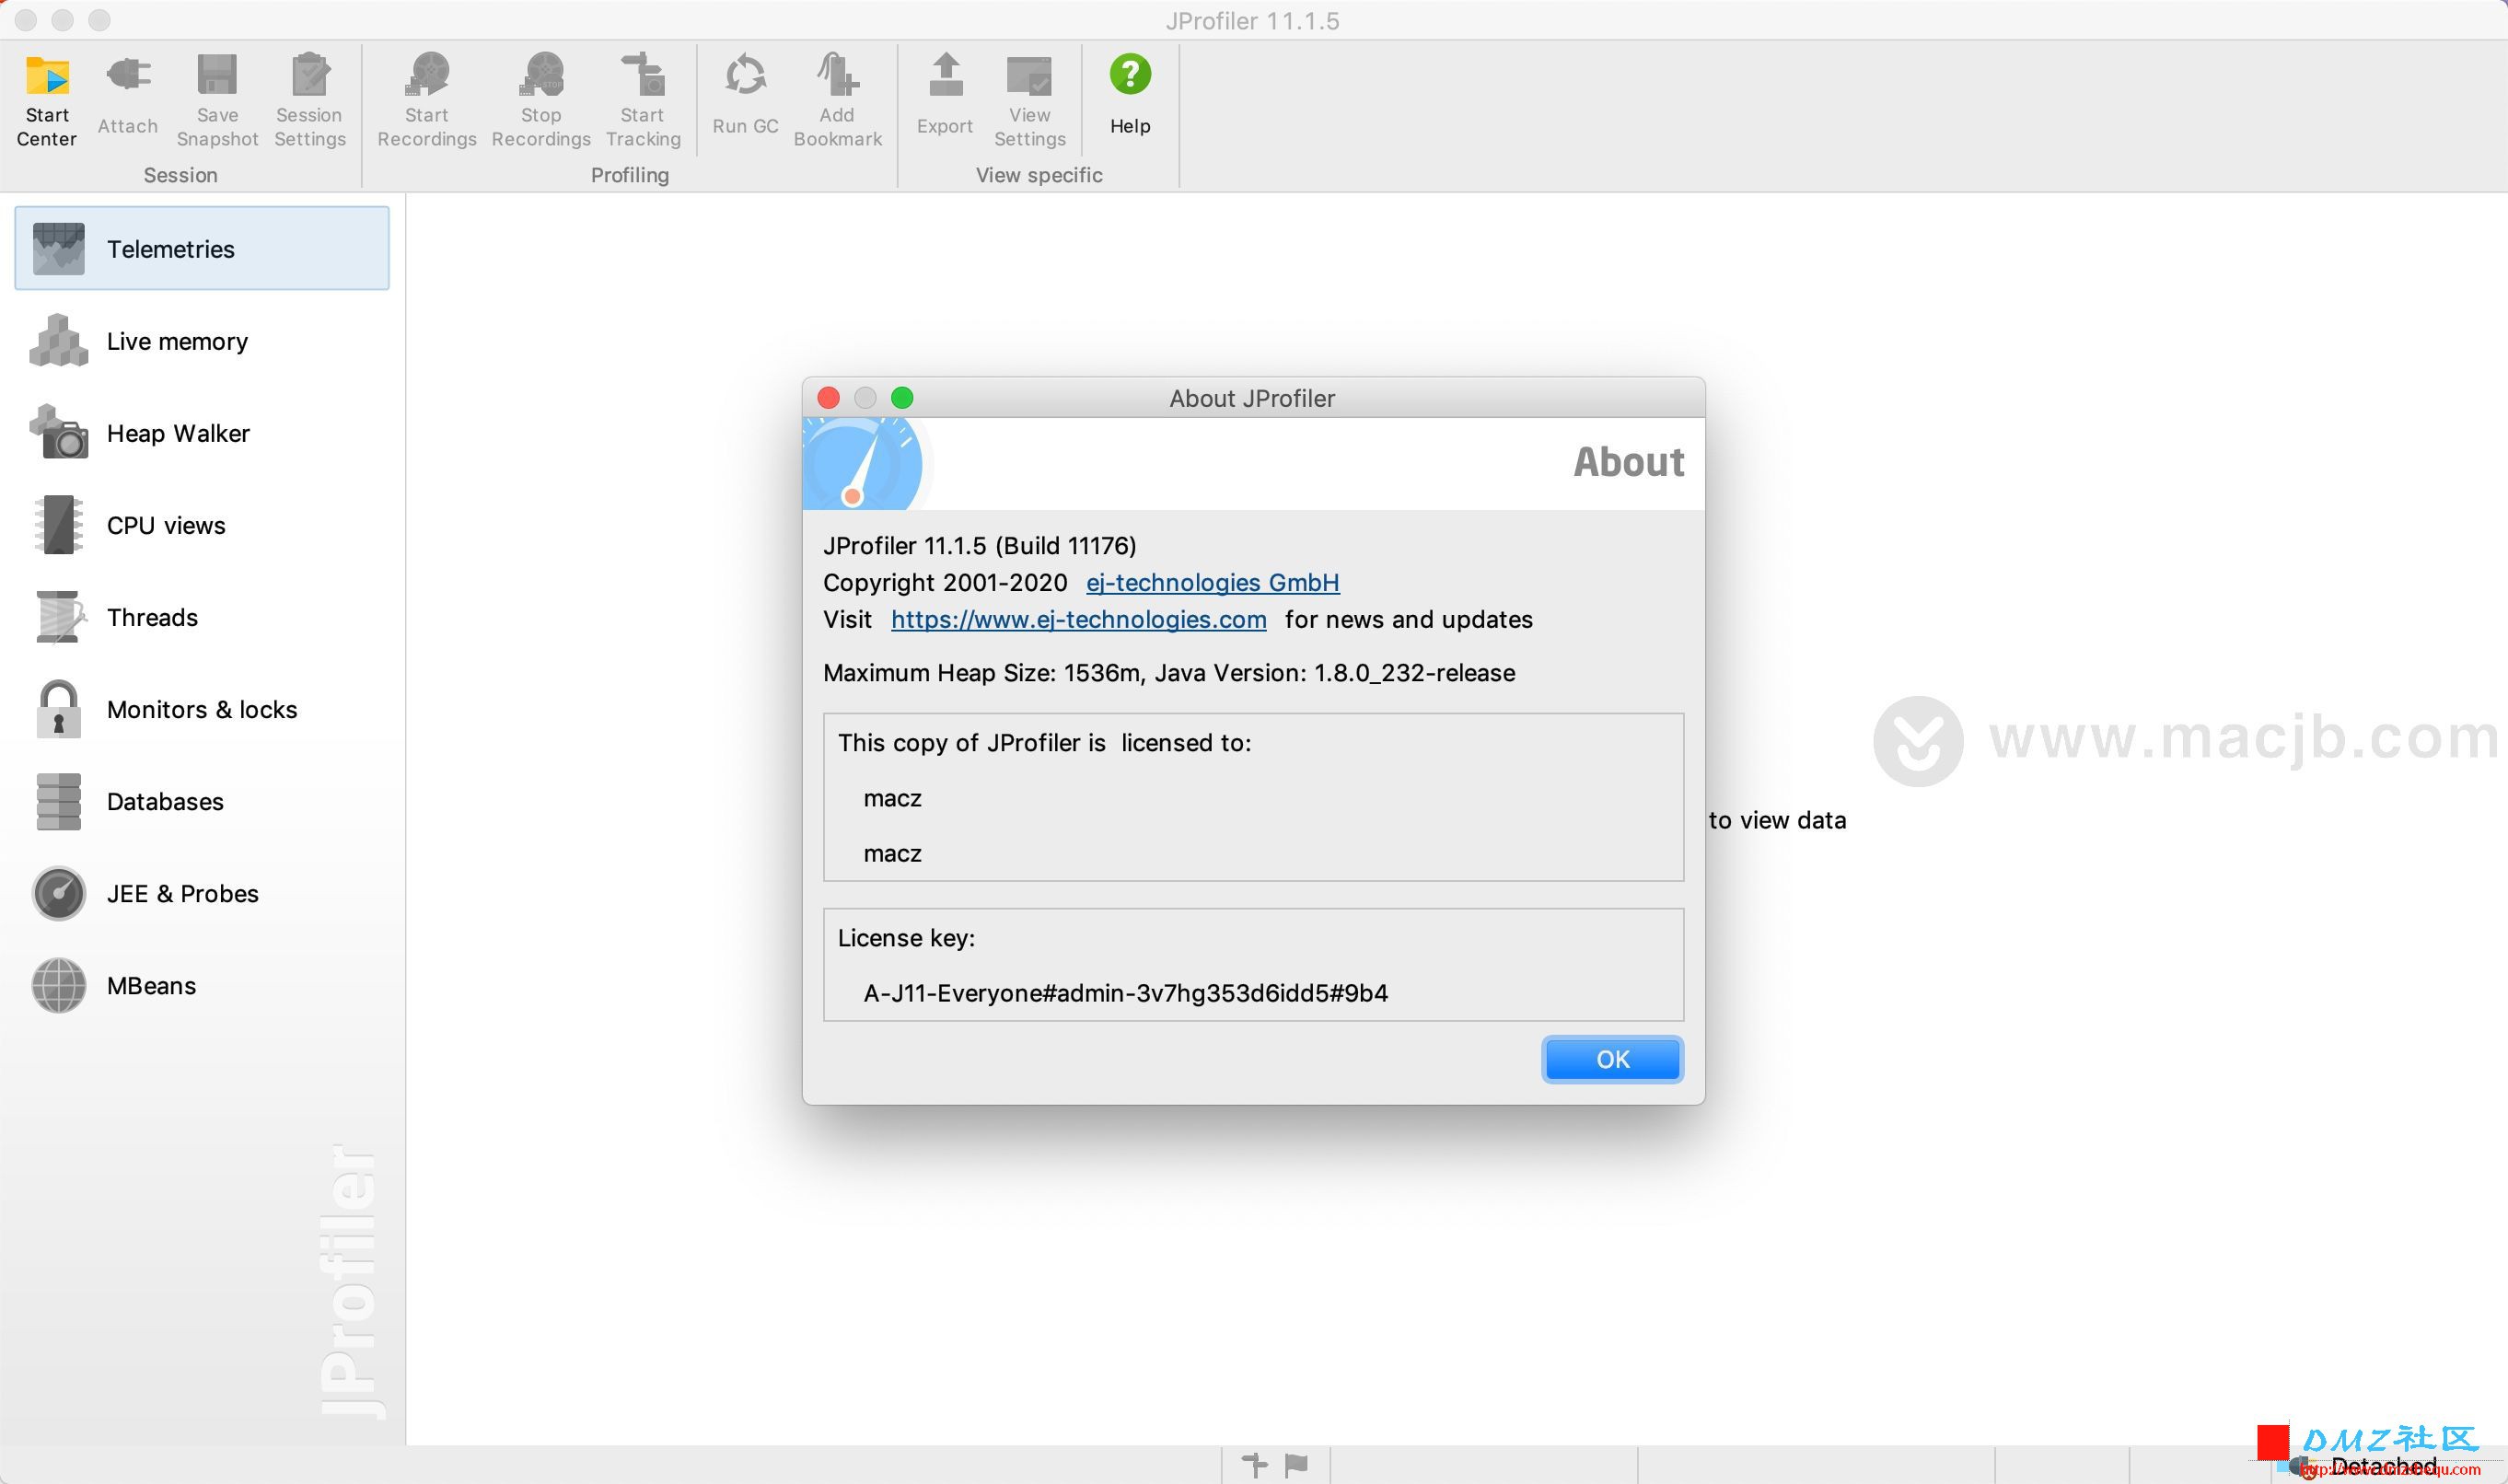Click the first 'macz' licensee line
The height and width of the screenshot is (1484, 2508).
tap(892, 798)
